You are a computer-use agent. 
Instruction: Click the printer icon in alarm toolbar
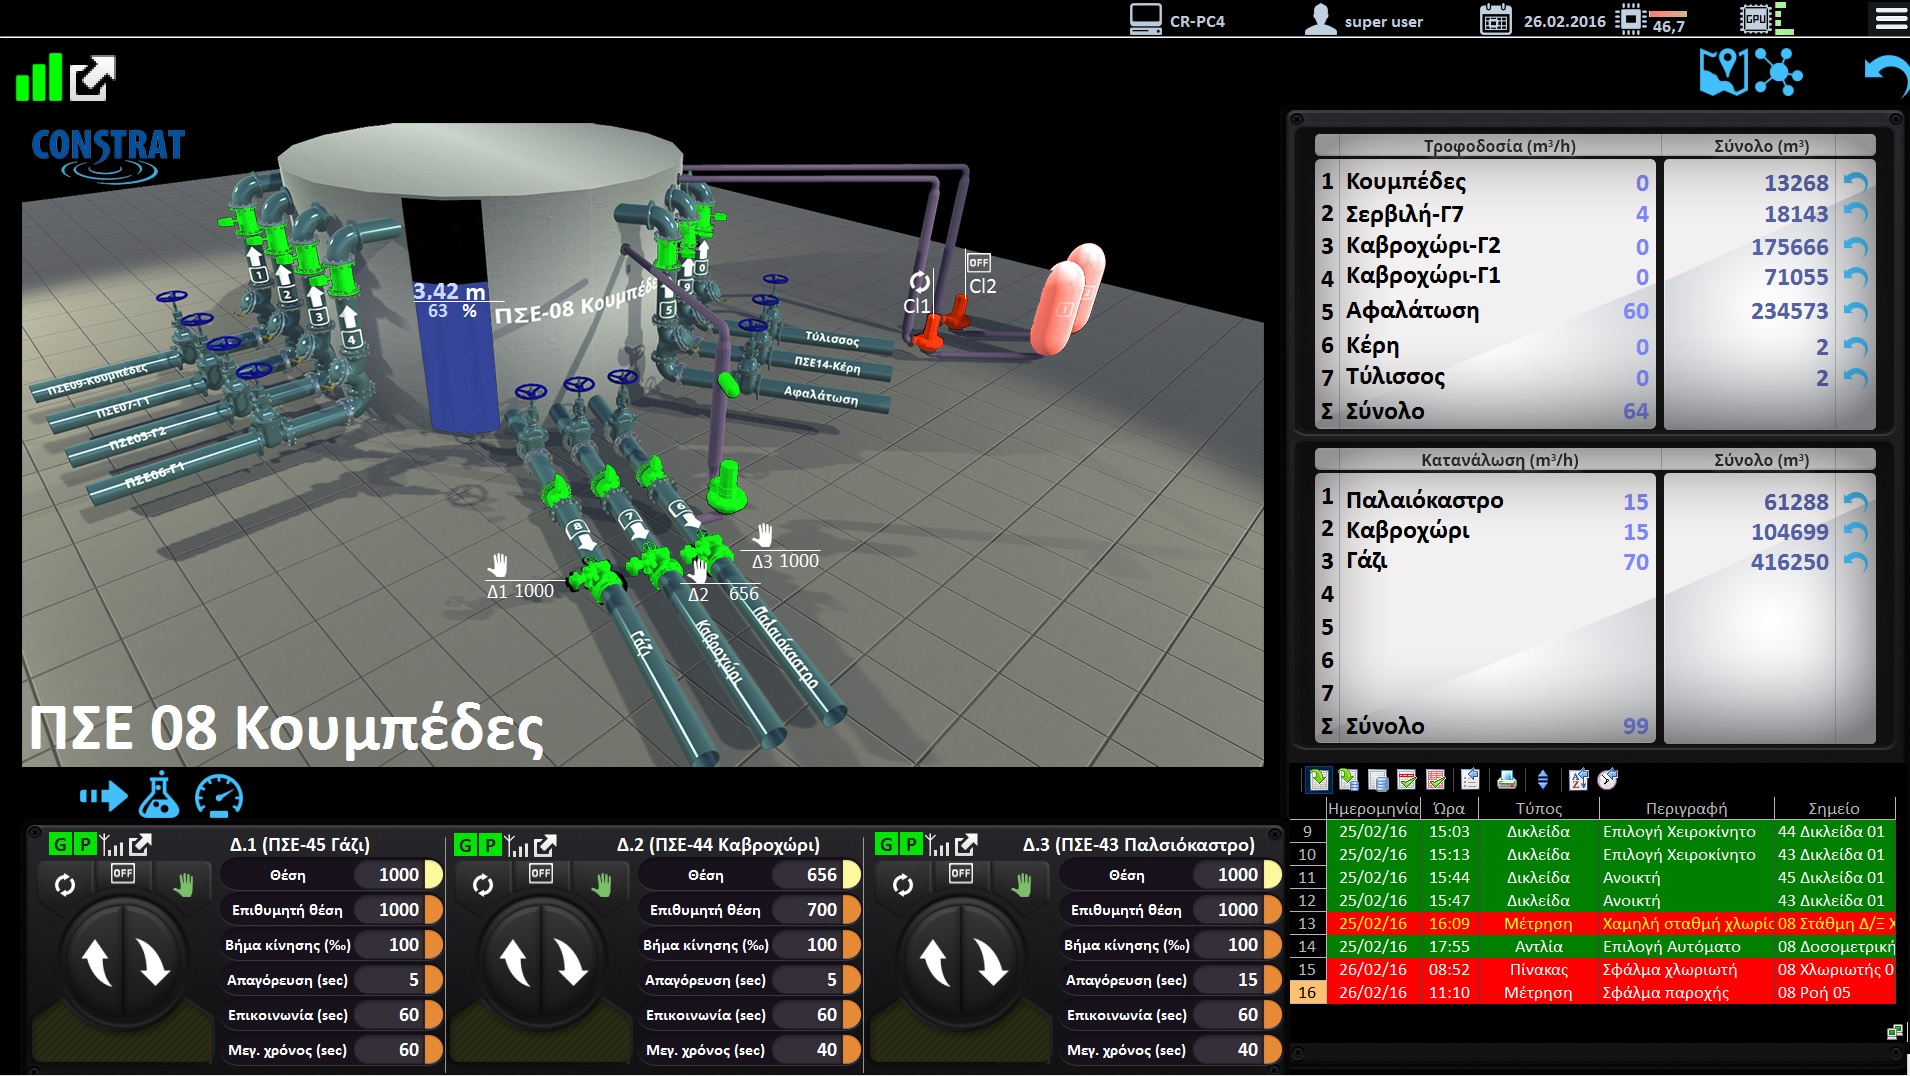point(1507,780)
